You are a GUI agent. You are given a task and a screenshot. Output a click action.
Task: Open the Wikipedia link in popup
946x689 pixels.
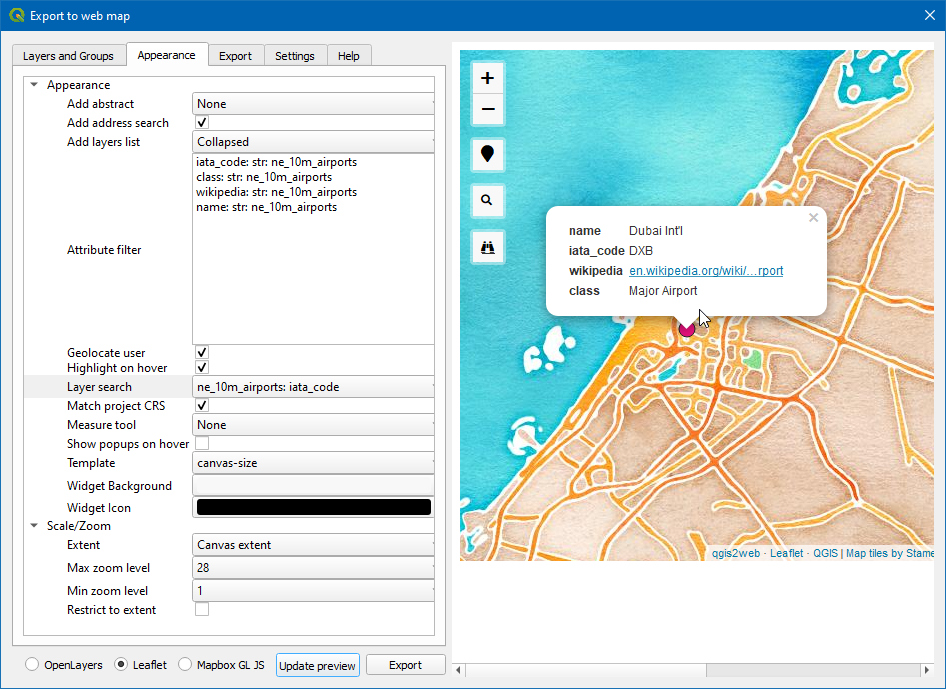706,271
